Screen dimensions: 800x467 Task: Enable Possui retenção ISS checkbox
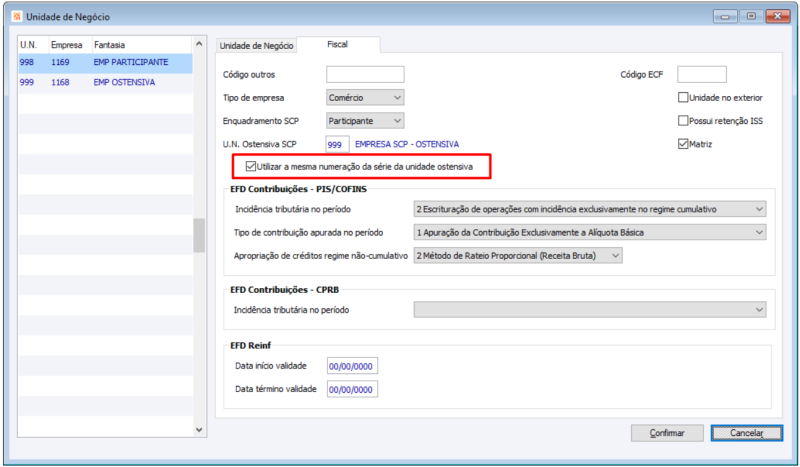683,121
